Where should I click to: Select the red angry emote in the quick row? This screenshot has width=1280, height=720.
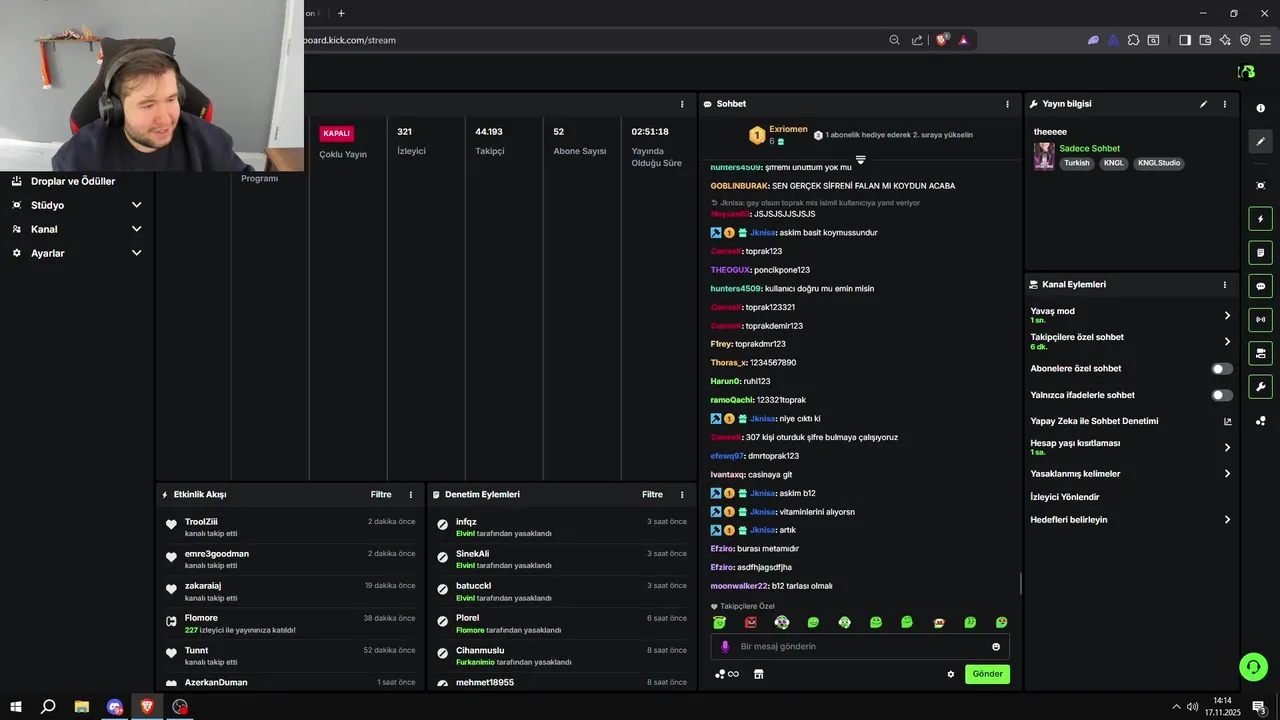coord(751,622)
